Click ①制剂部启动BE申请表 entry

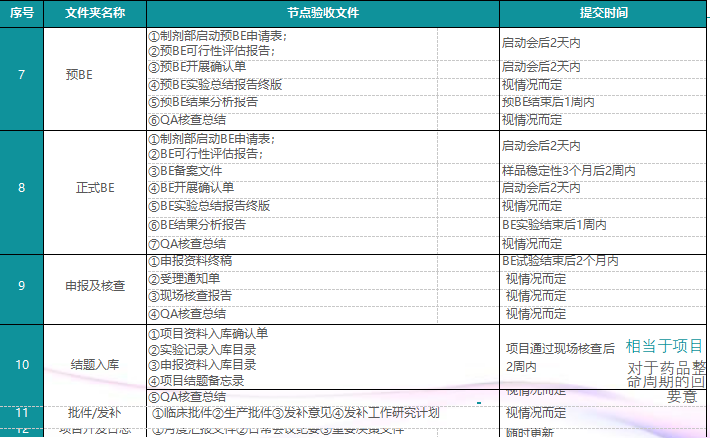[212, 139]
